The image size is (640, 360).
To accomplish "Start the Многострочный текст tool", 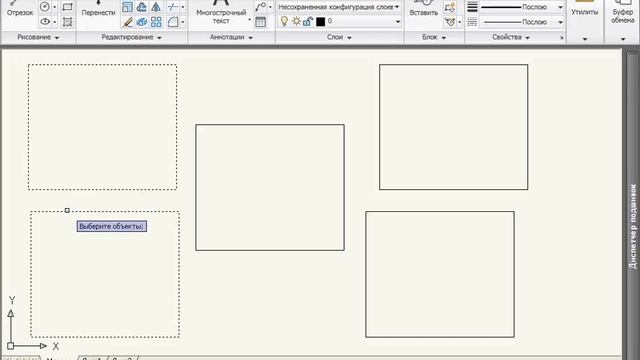I will (221, 11).
